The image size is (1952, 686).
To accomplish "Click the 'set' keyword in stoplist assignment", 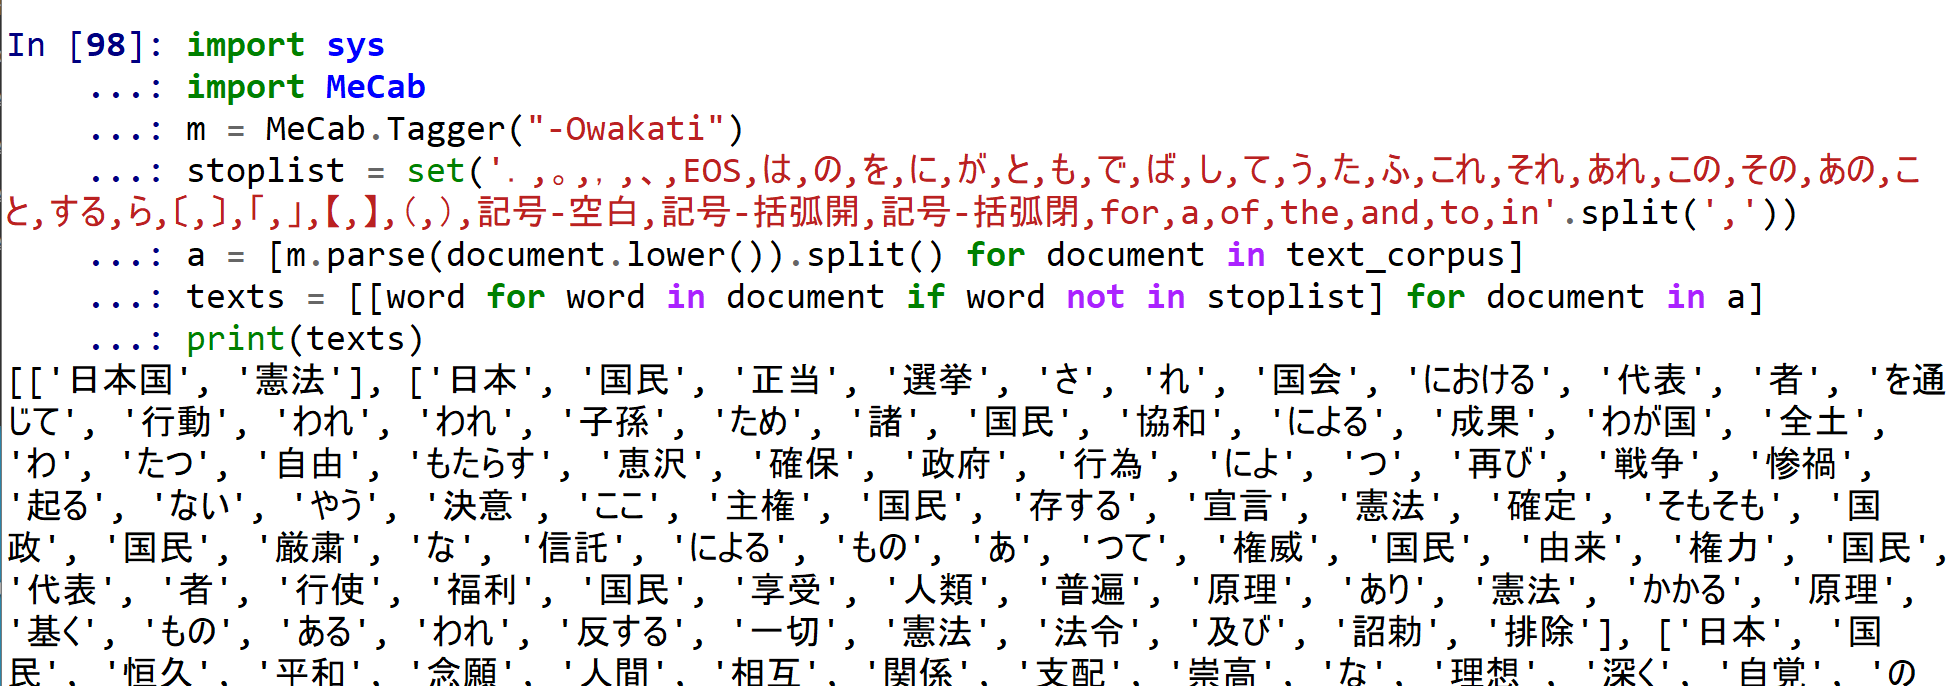I will (x=435, y=172).
